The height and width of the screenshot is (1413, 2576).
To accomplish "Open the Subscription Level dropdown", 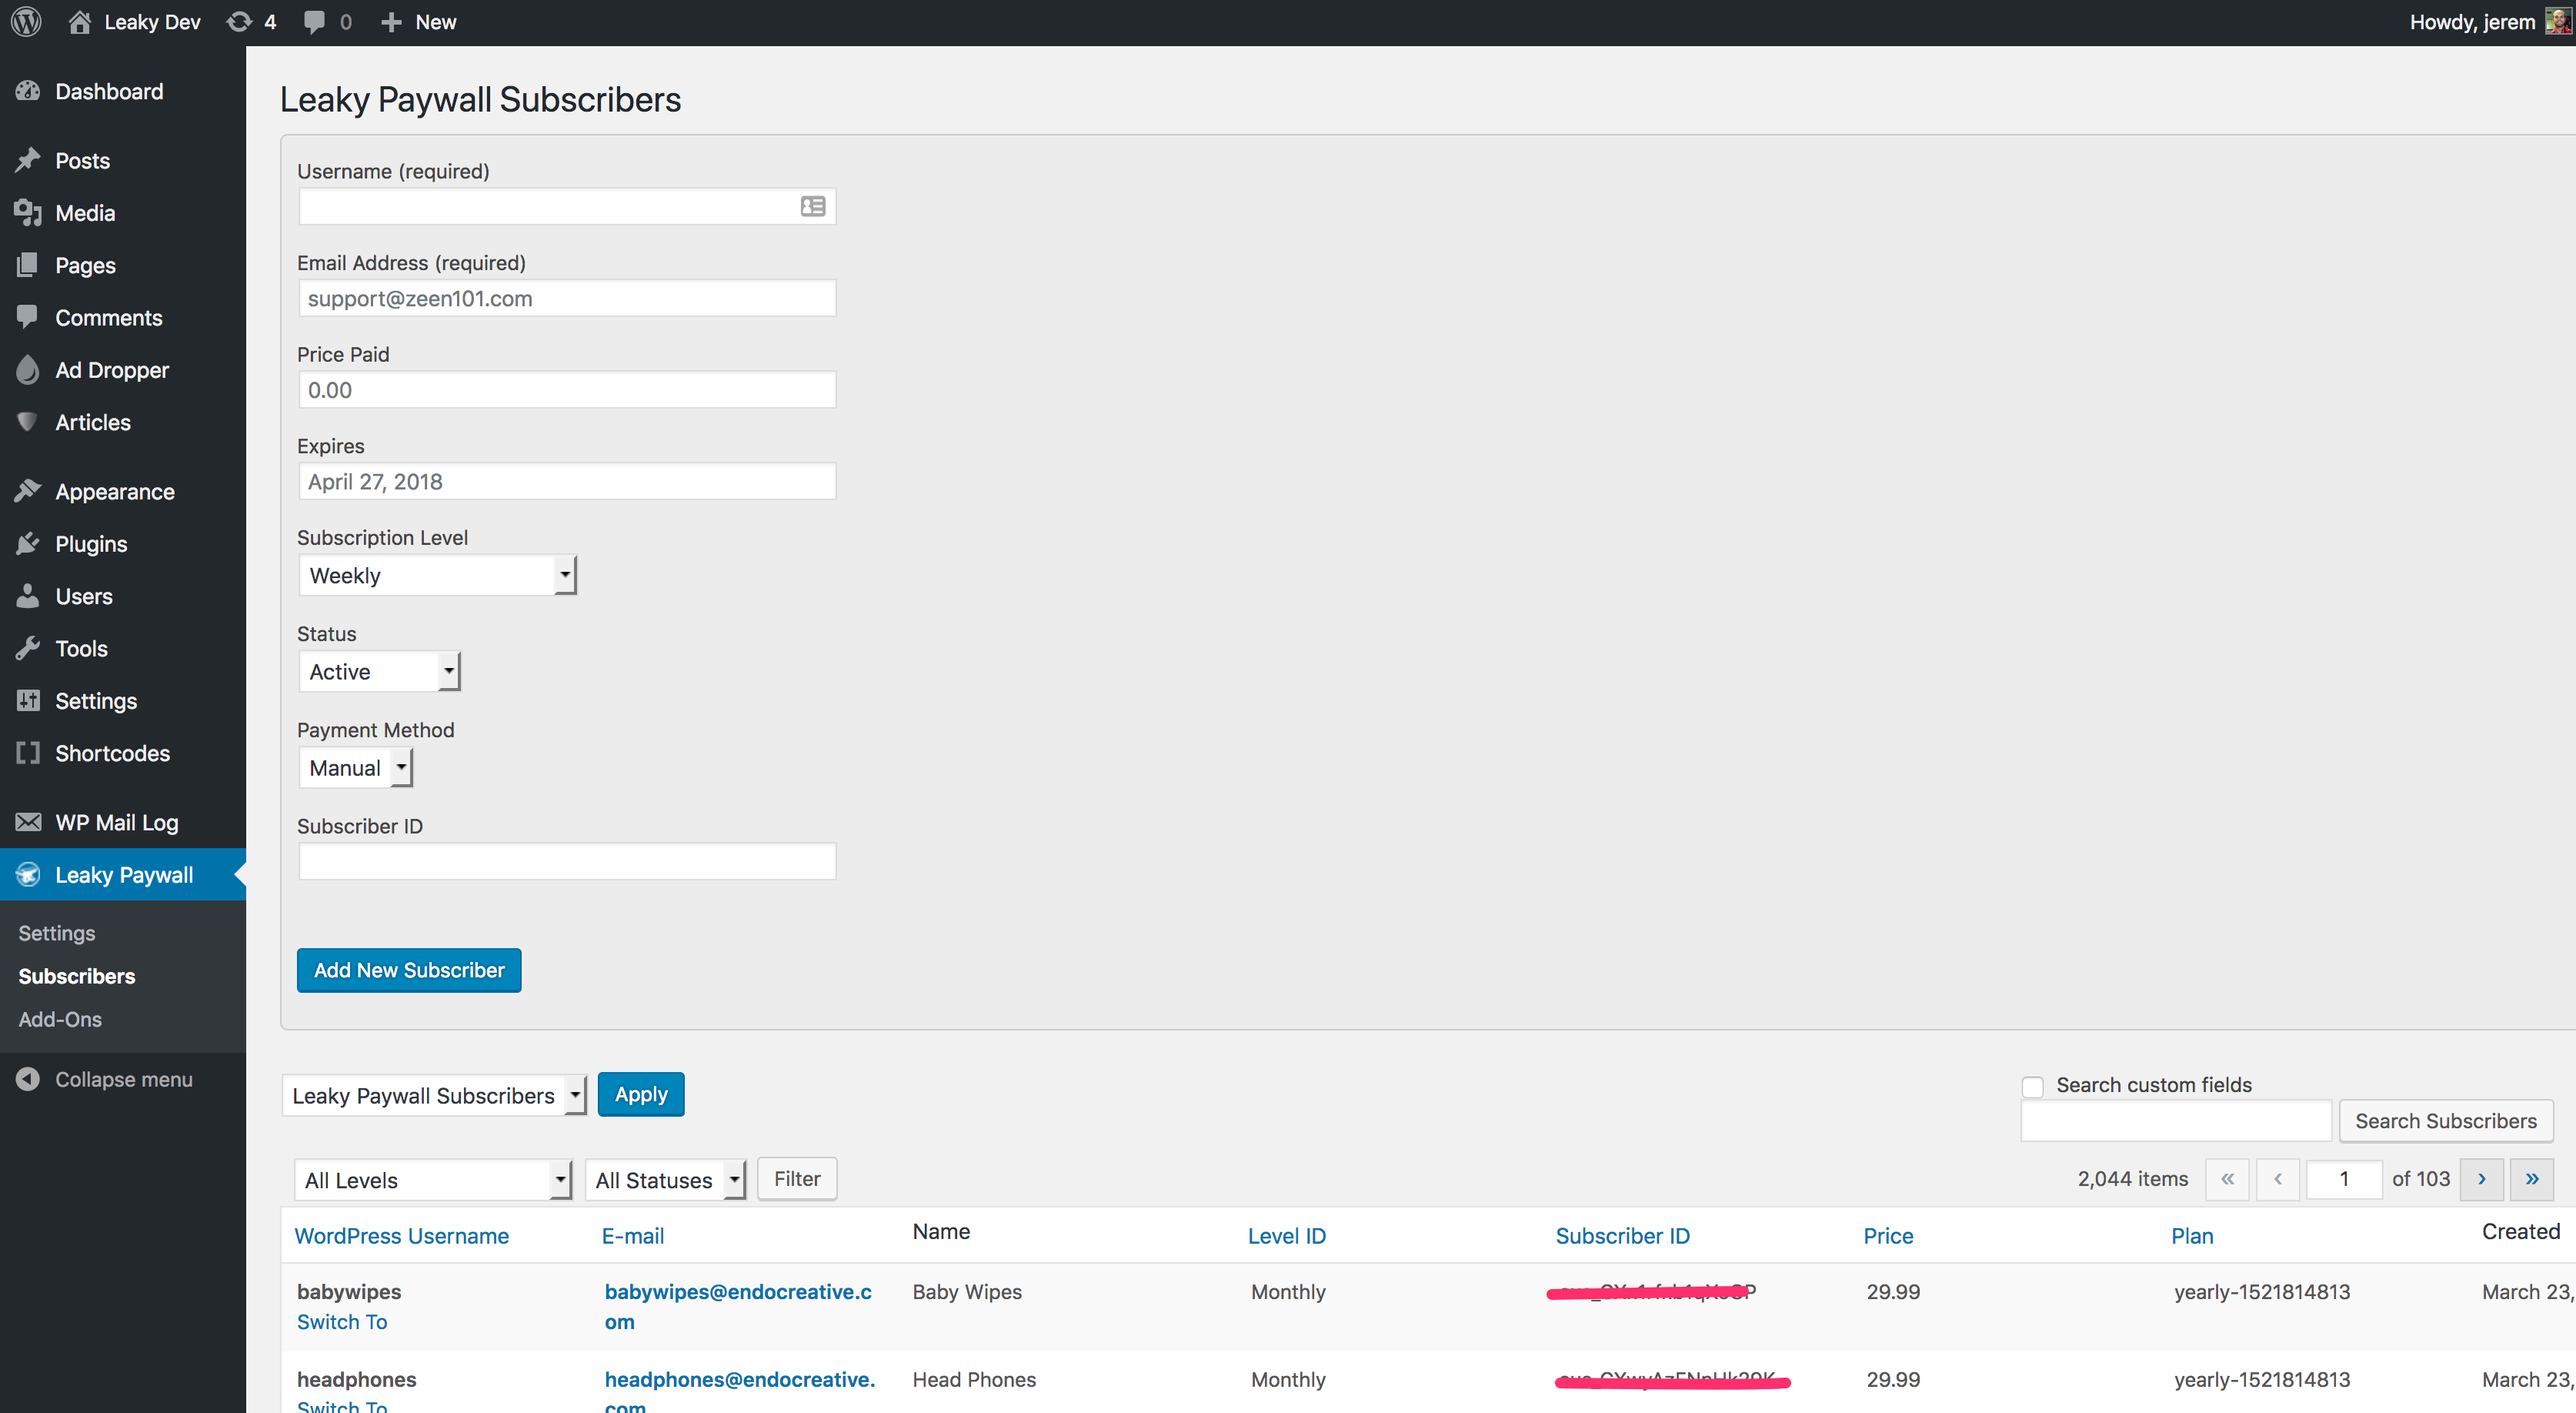I will coord(437,576).
